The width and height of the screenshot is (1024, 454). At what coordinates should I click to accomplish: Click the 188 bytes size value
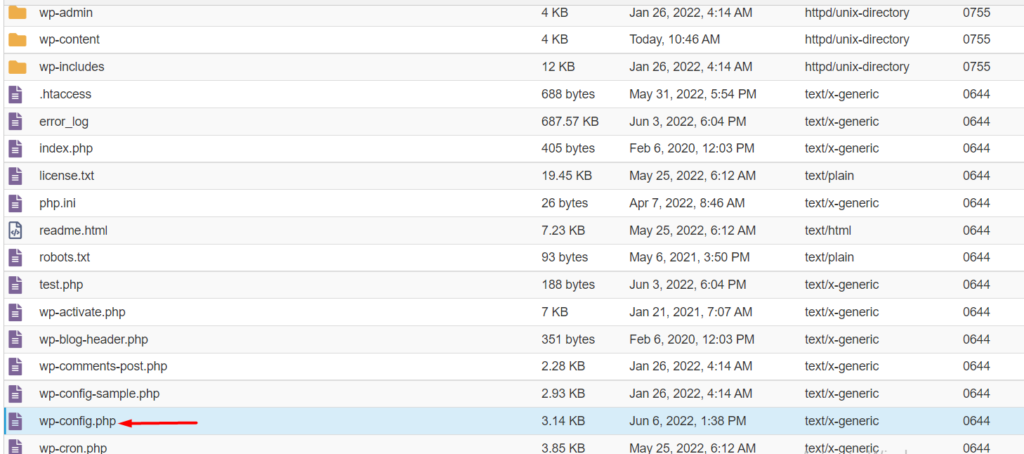click(x=568, y=285)
